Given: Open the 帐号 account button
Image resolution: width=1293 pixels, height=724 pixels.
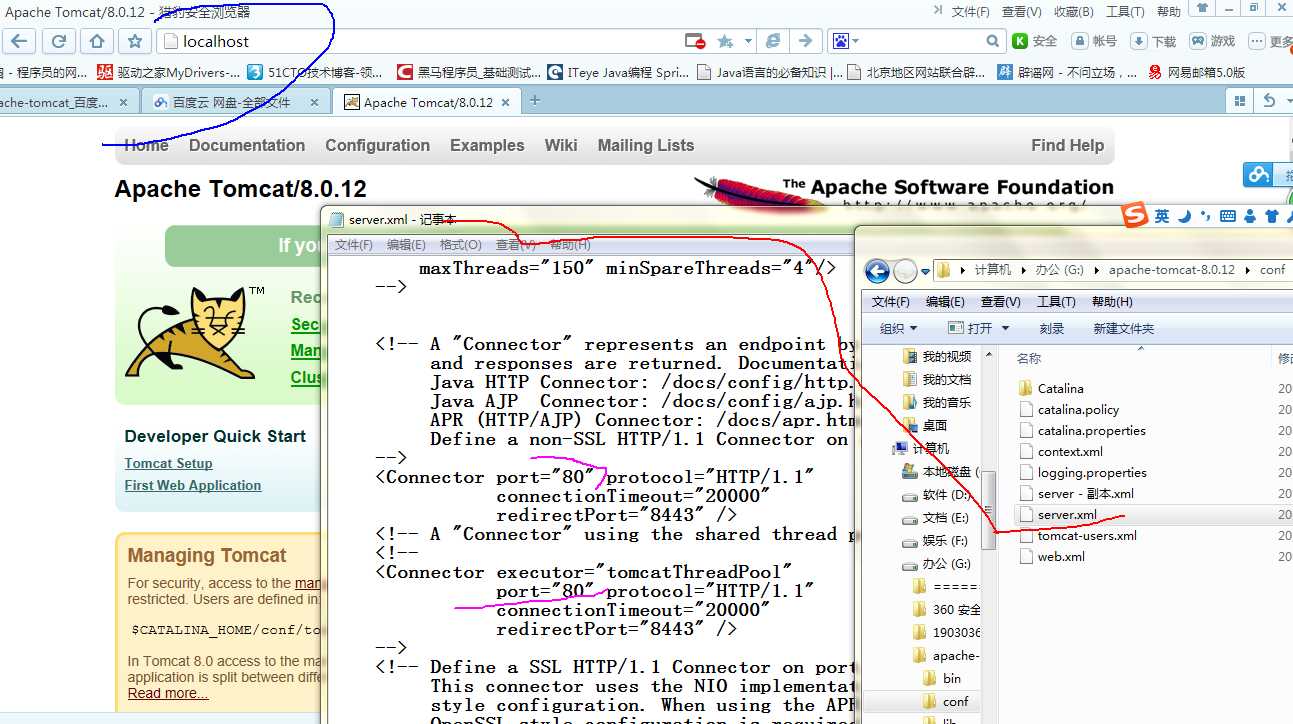Looking at the screenshot, I should [x=1093, y=41].
